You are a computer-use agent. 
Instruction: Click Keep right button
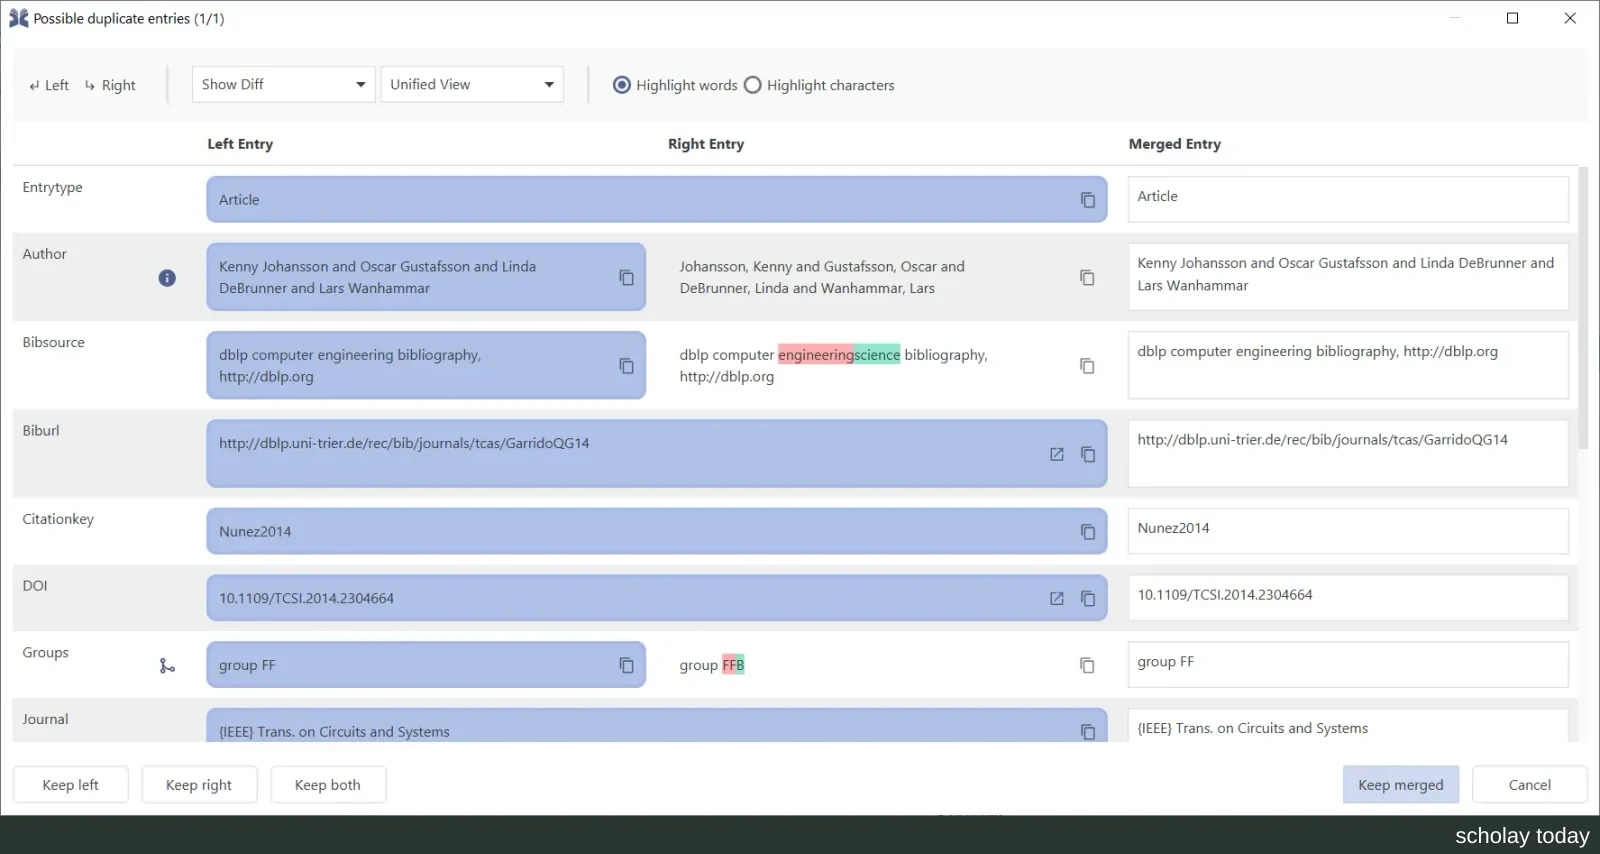(x=199, y=785)
